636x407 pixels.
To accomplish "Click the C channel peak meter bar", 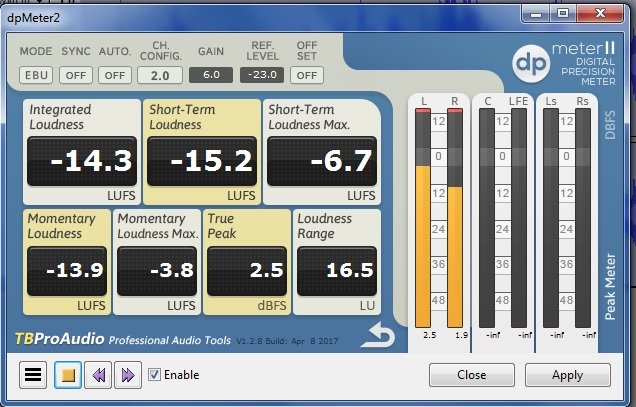I will 487,218.
